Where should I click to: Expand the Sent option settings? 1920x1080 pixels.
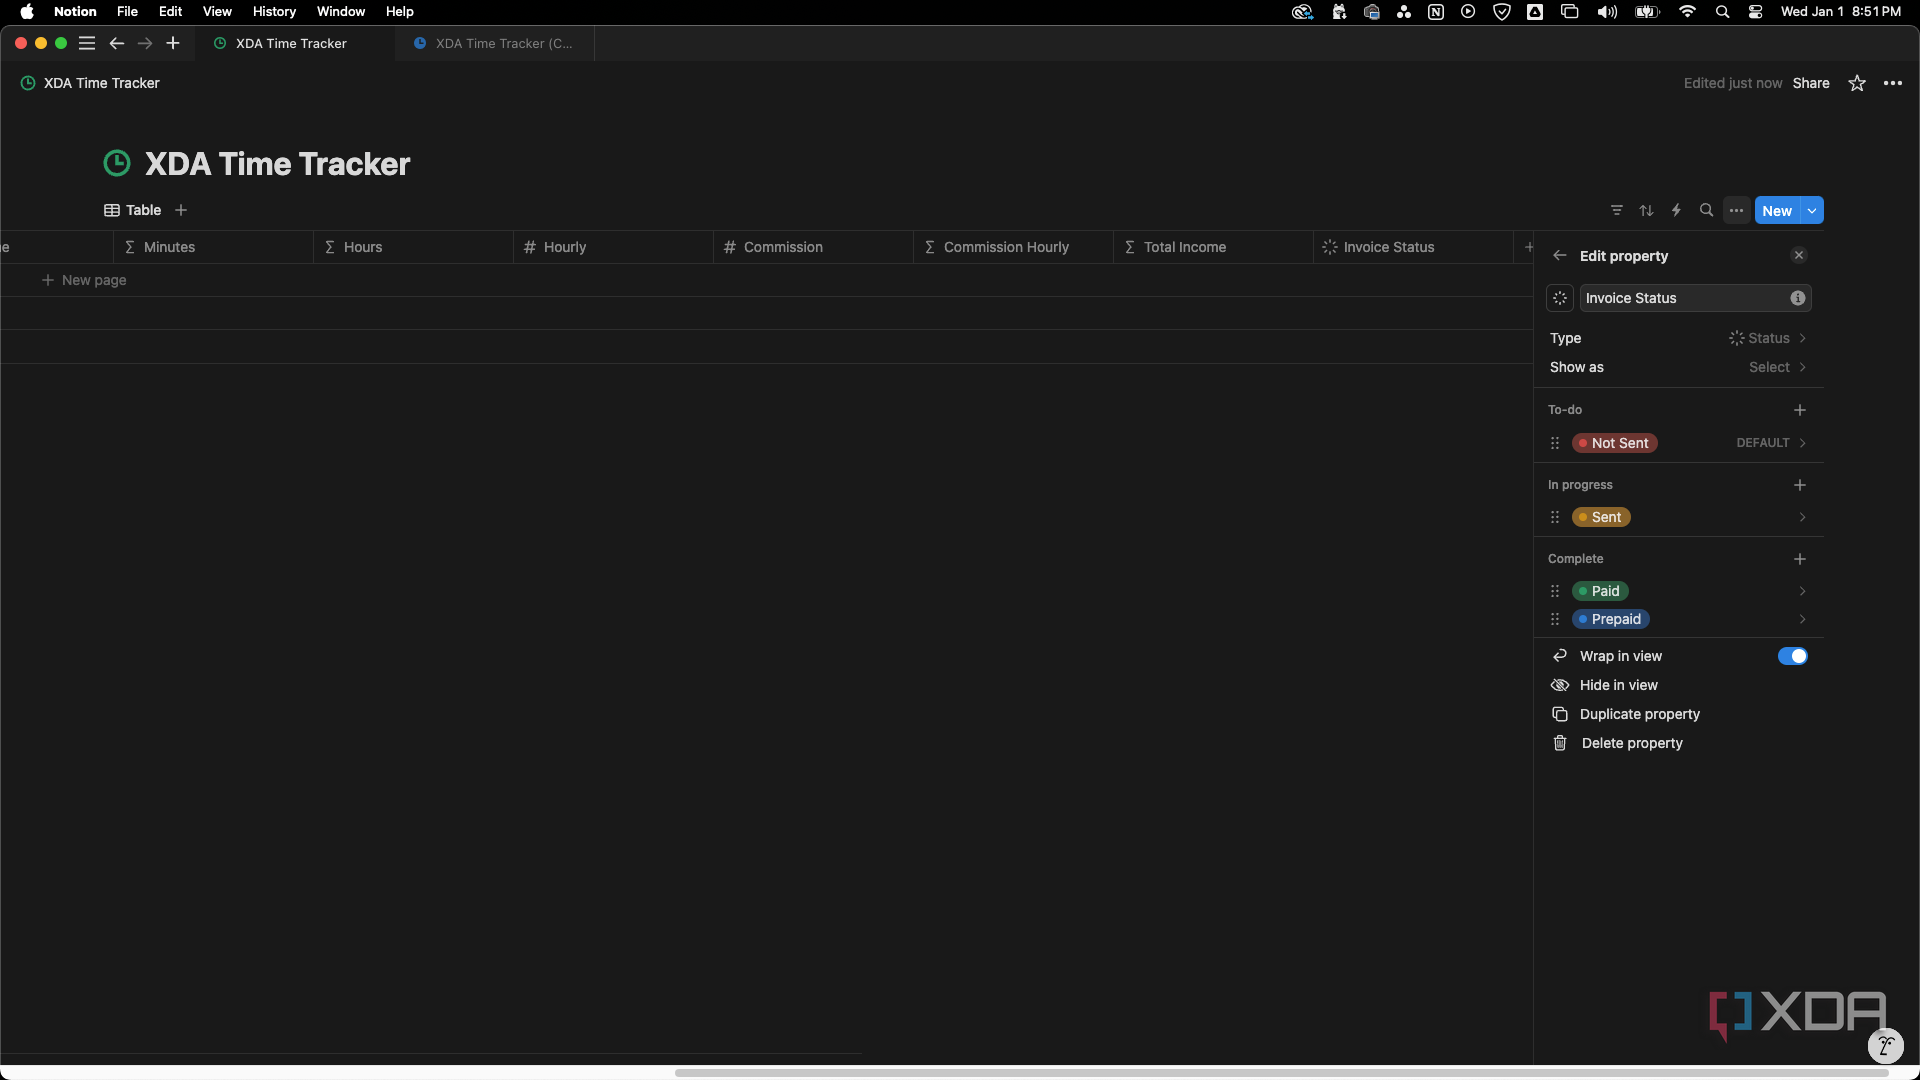pyautogui.click(x=1803, y=517)
